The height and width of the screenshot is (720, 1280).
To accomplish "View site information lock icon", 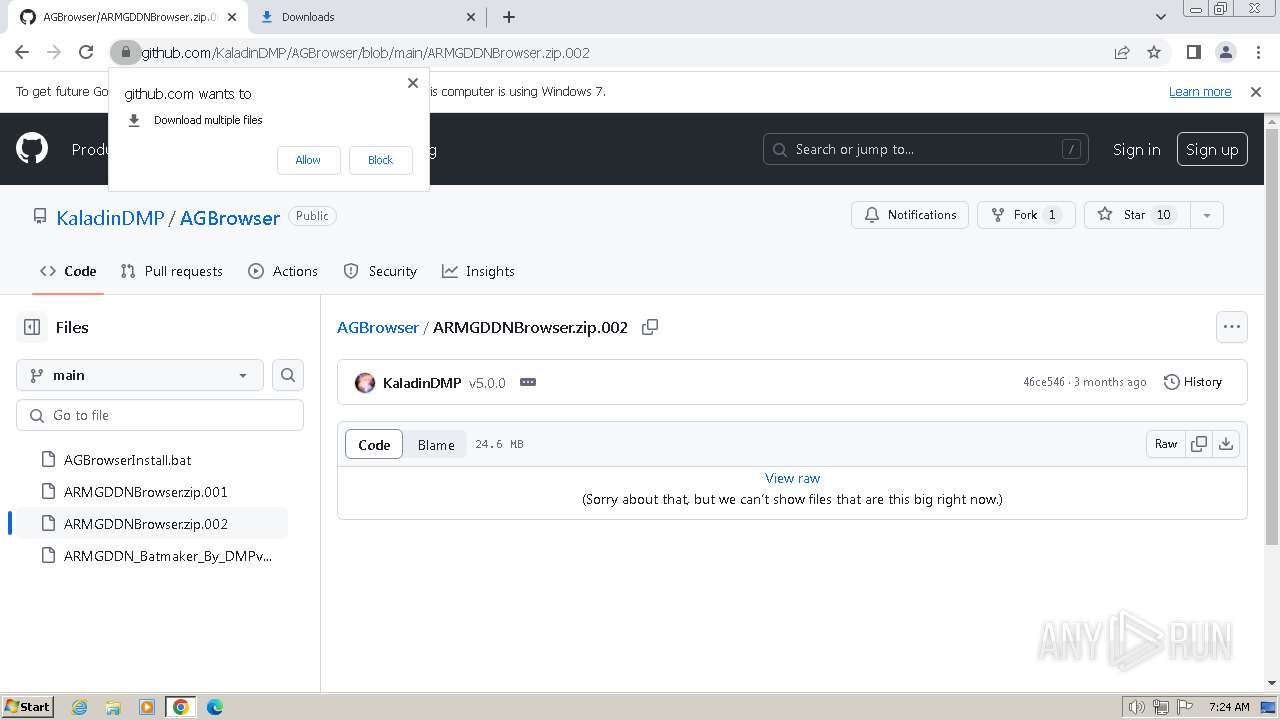I will 125,52.
